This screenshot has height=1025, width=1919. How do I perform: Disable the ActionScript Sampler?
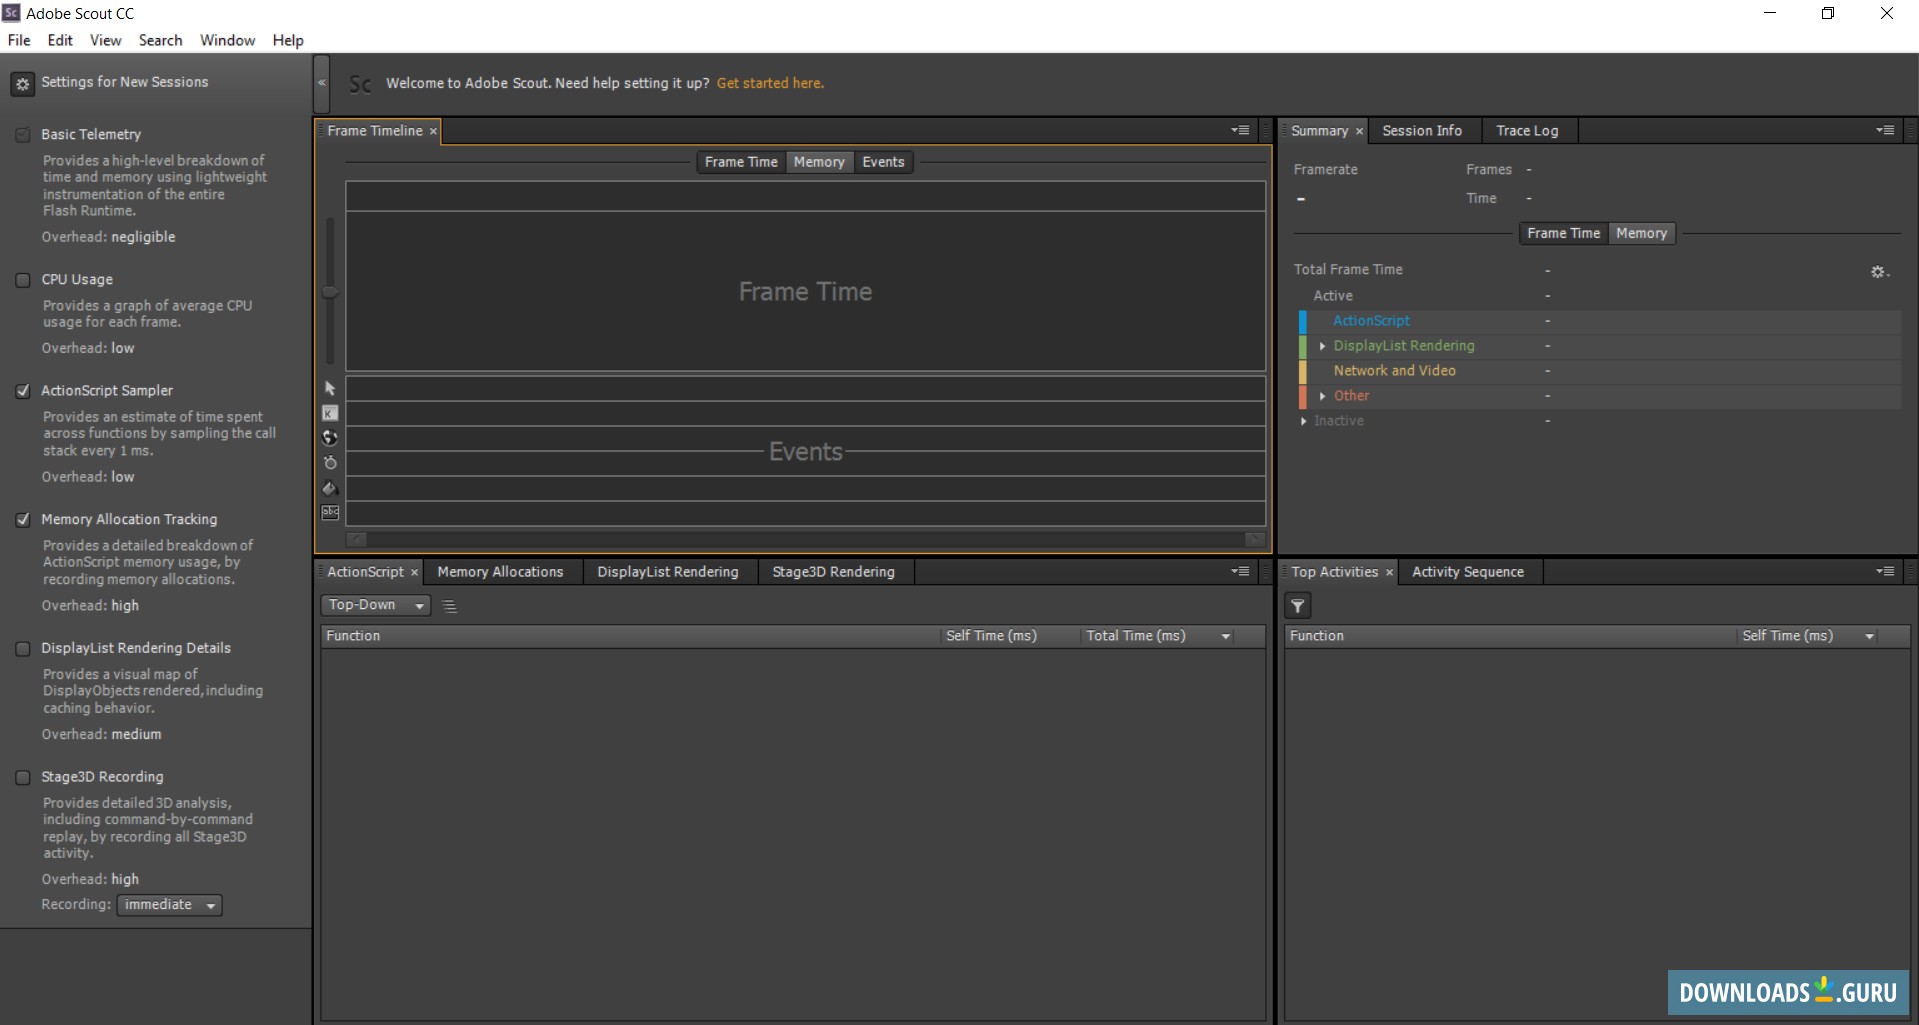coord(23,390)
